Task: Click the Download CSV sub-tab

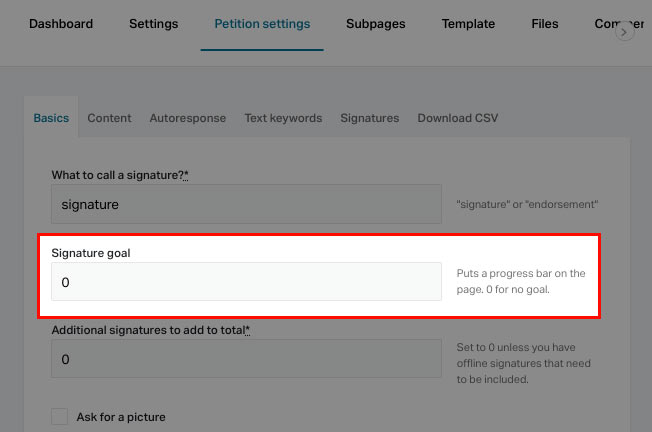Action: 458,118
